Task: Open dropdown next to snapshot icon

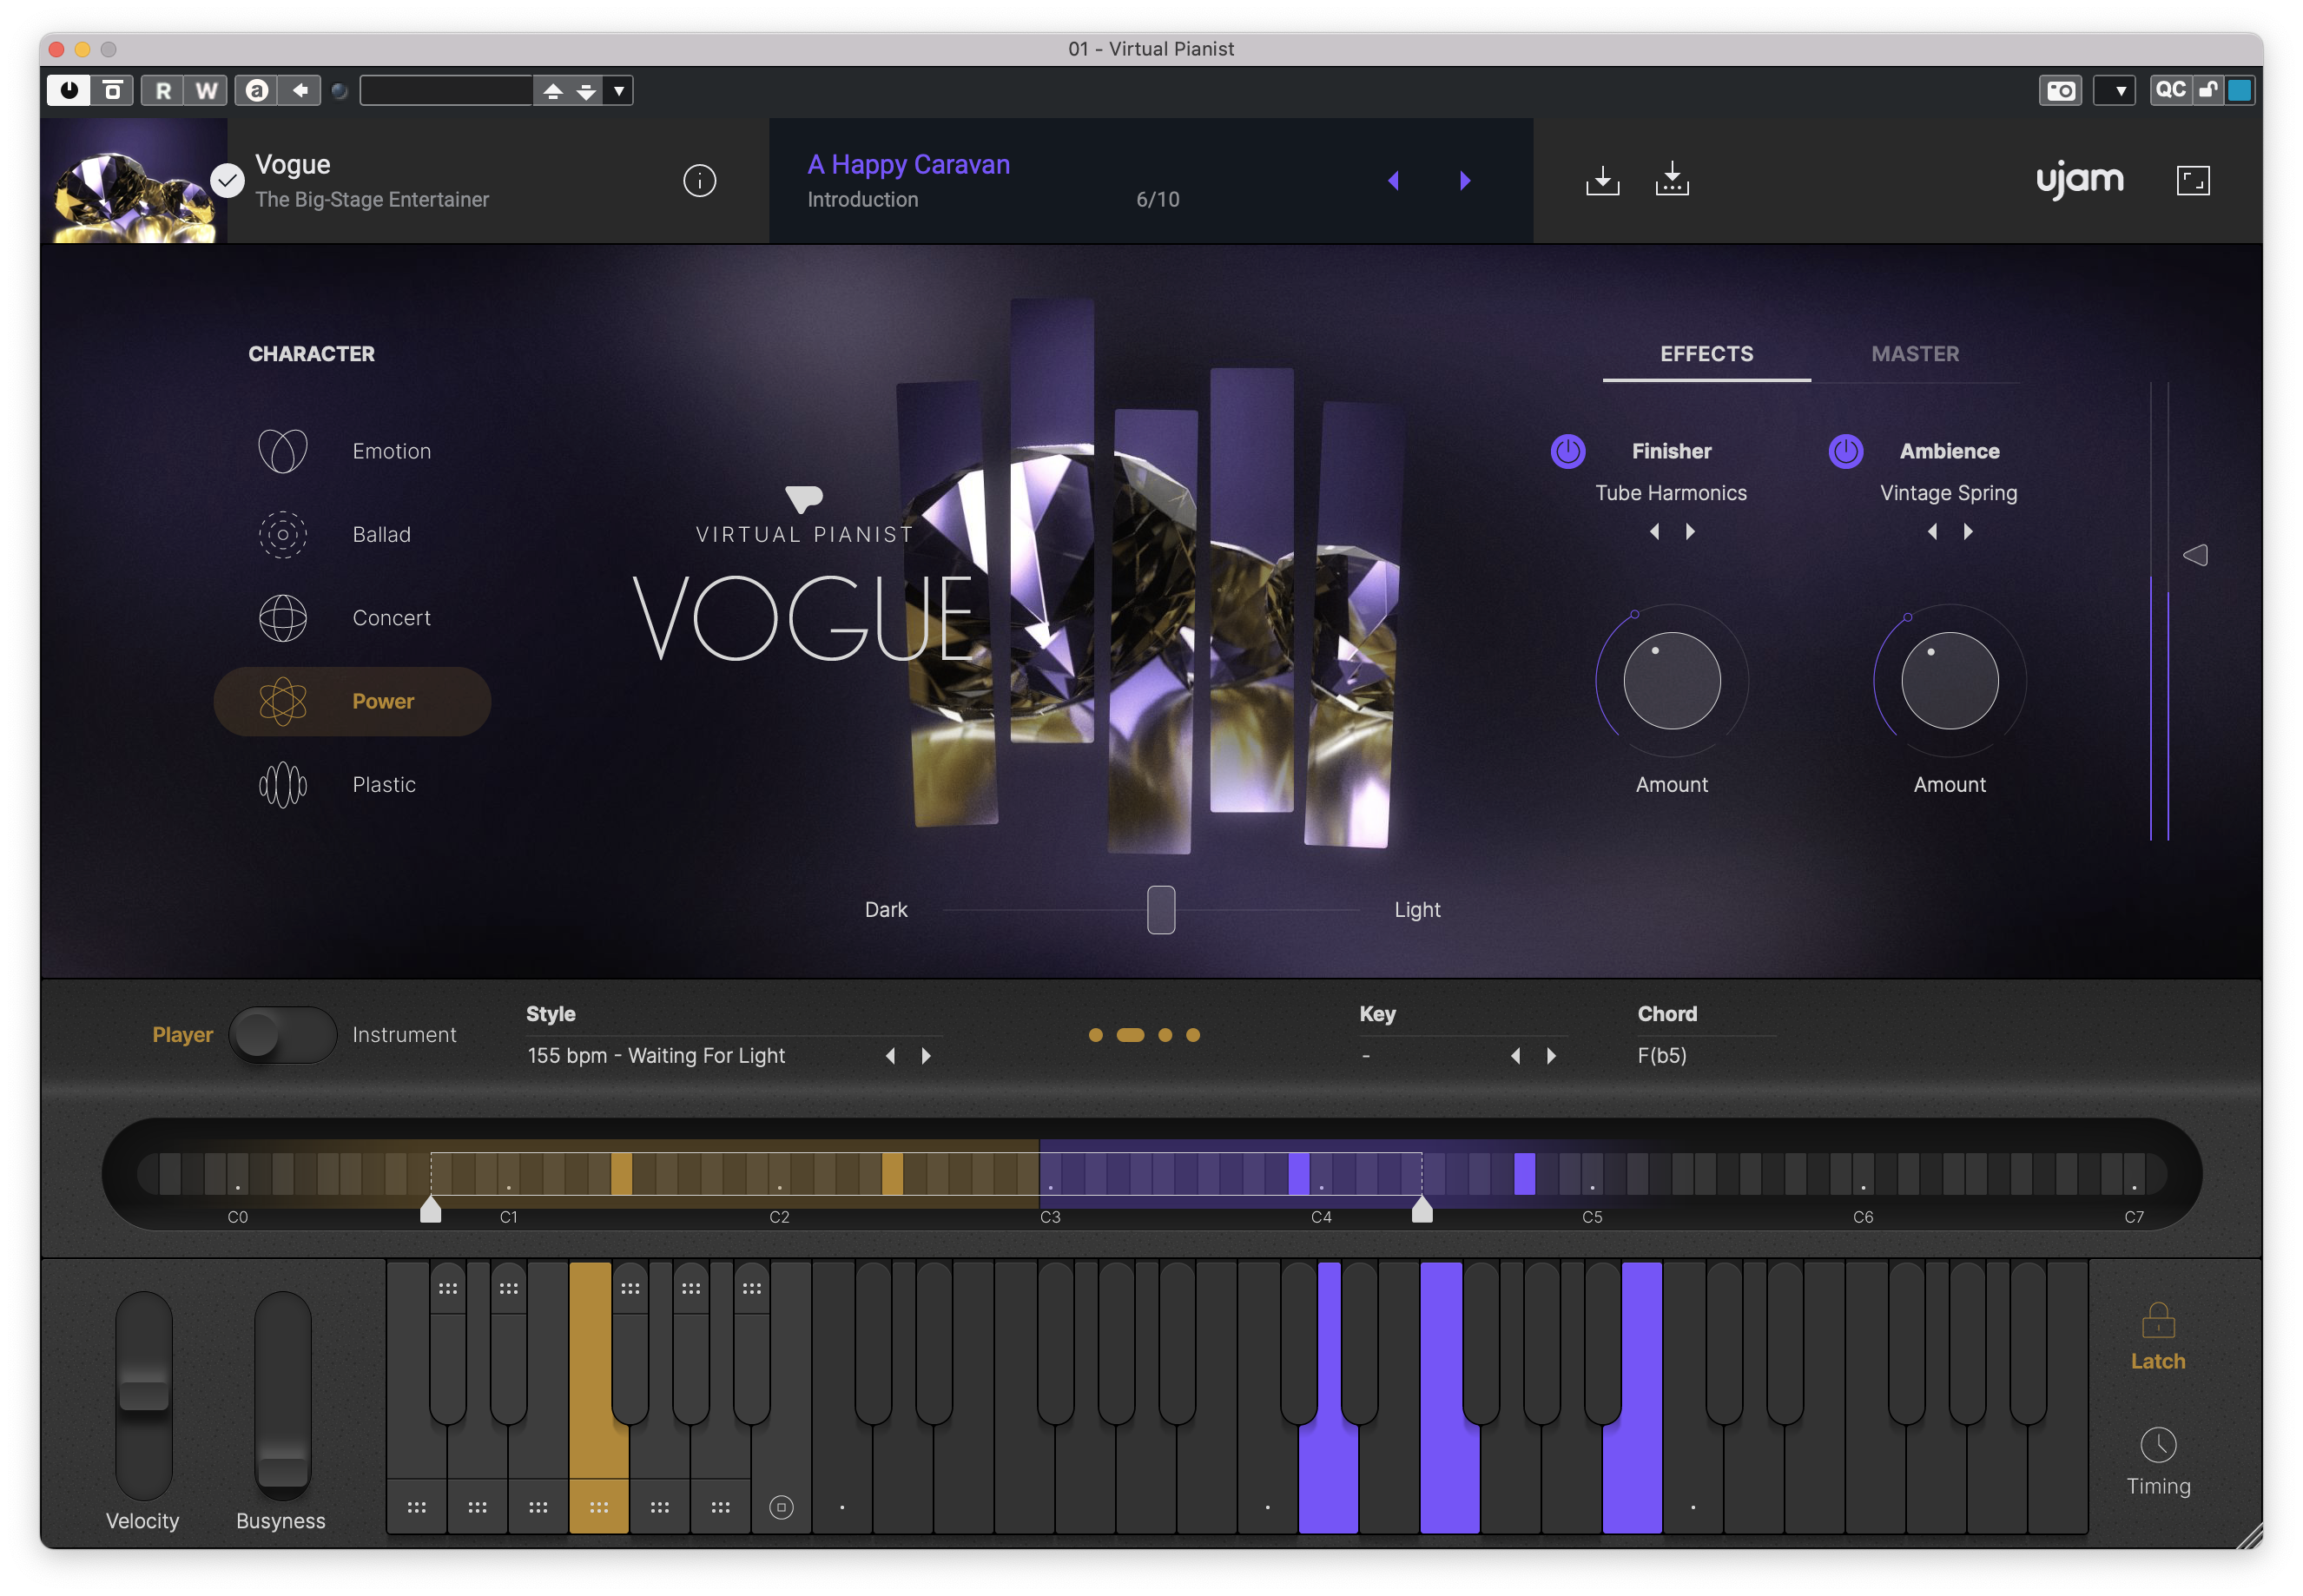Action: click(2114, 90)
